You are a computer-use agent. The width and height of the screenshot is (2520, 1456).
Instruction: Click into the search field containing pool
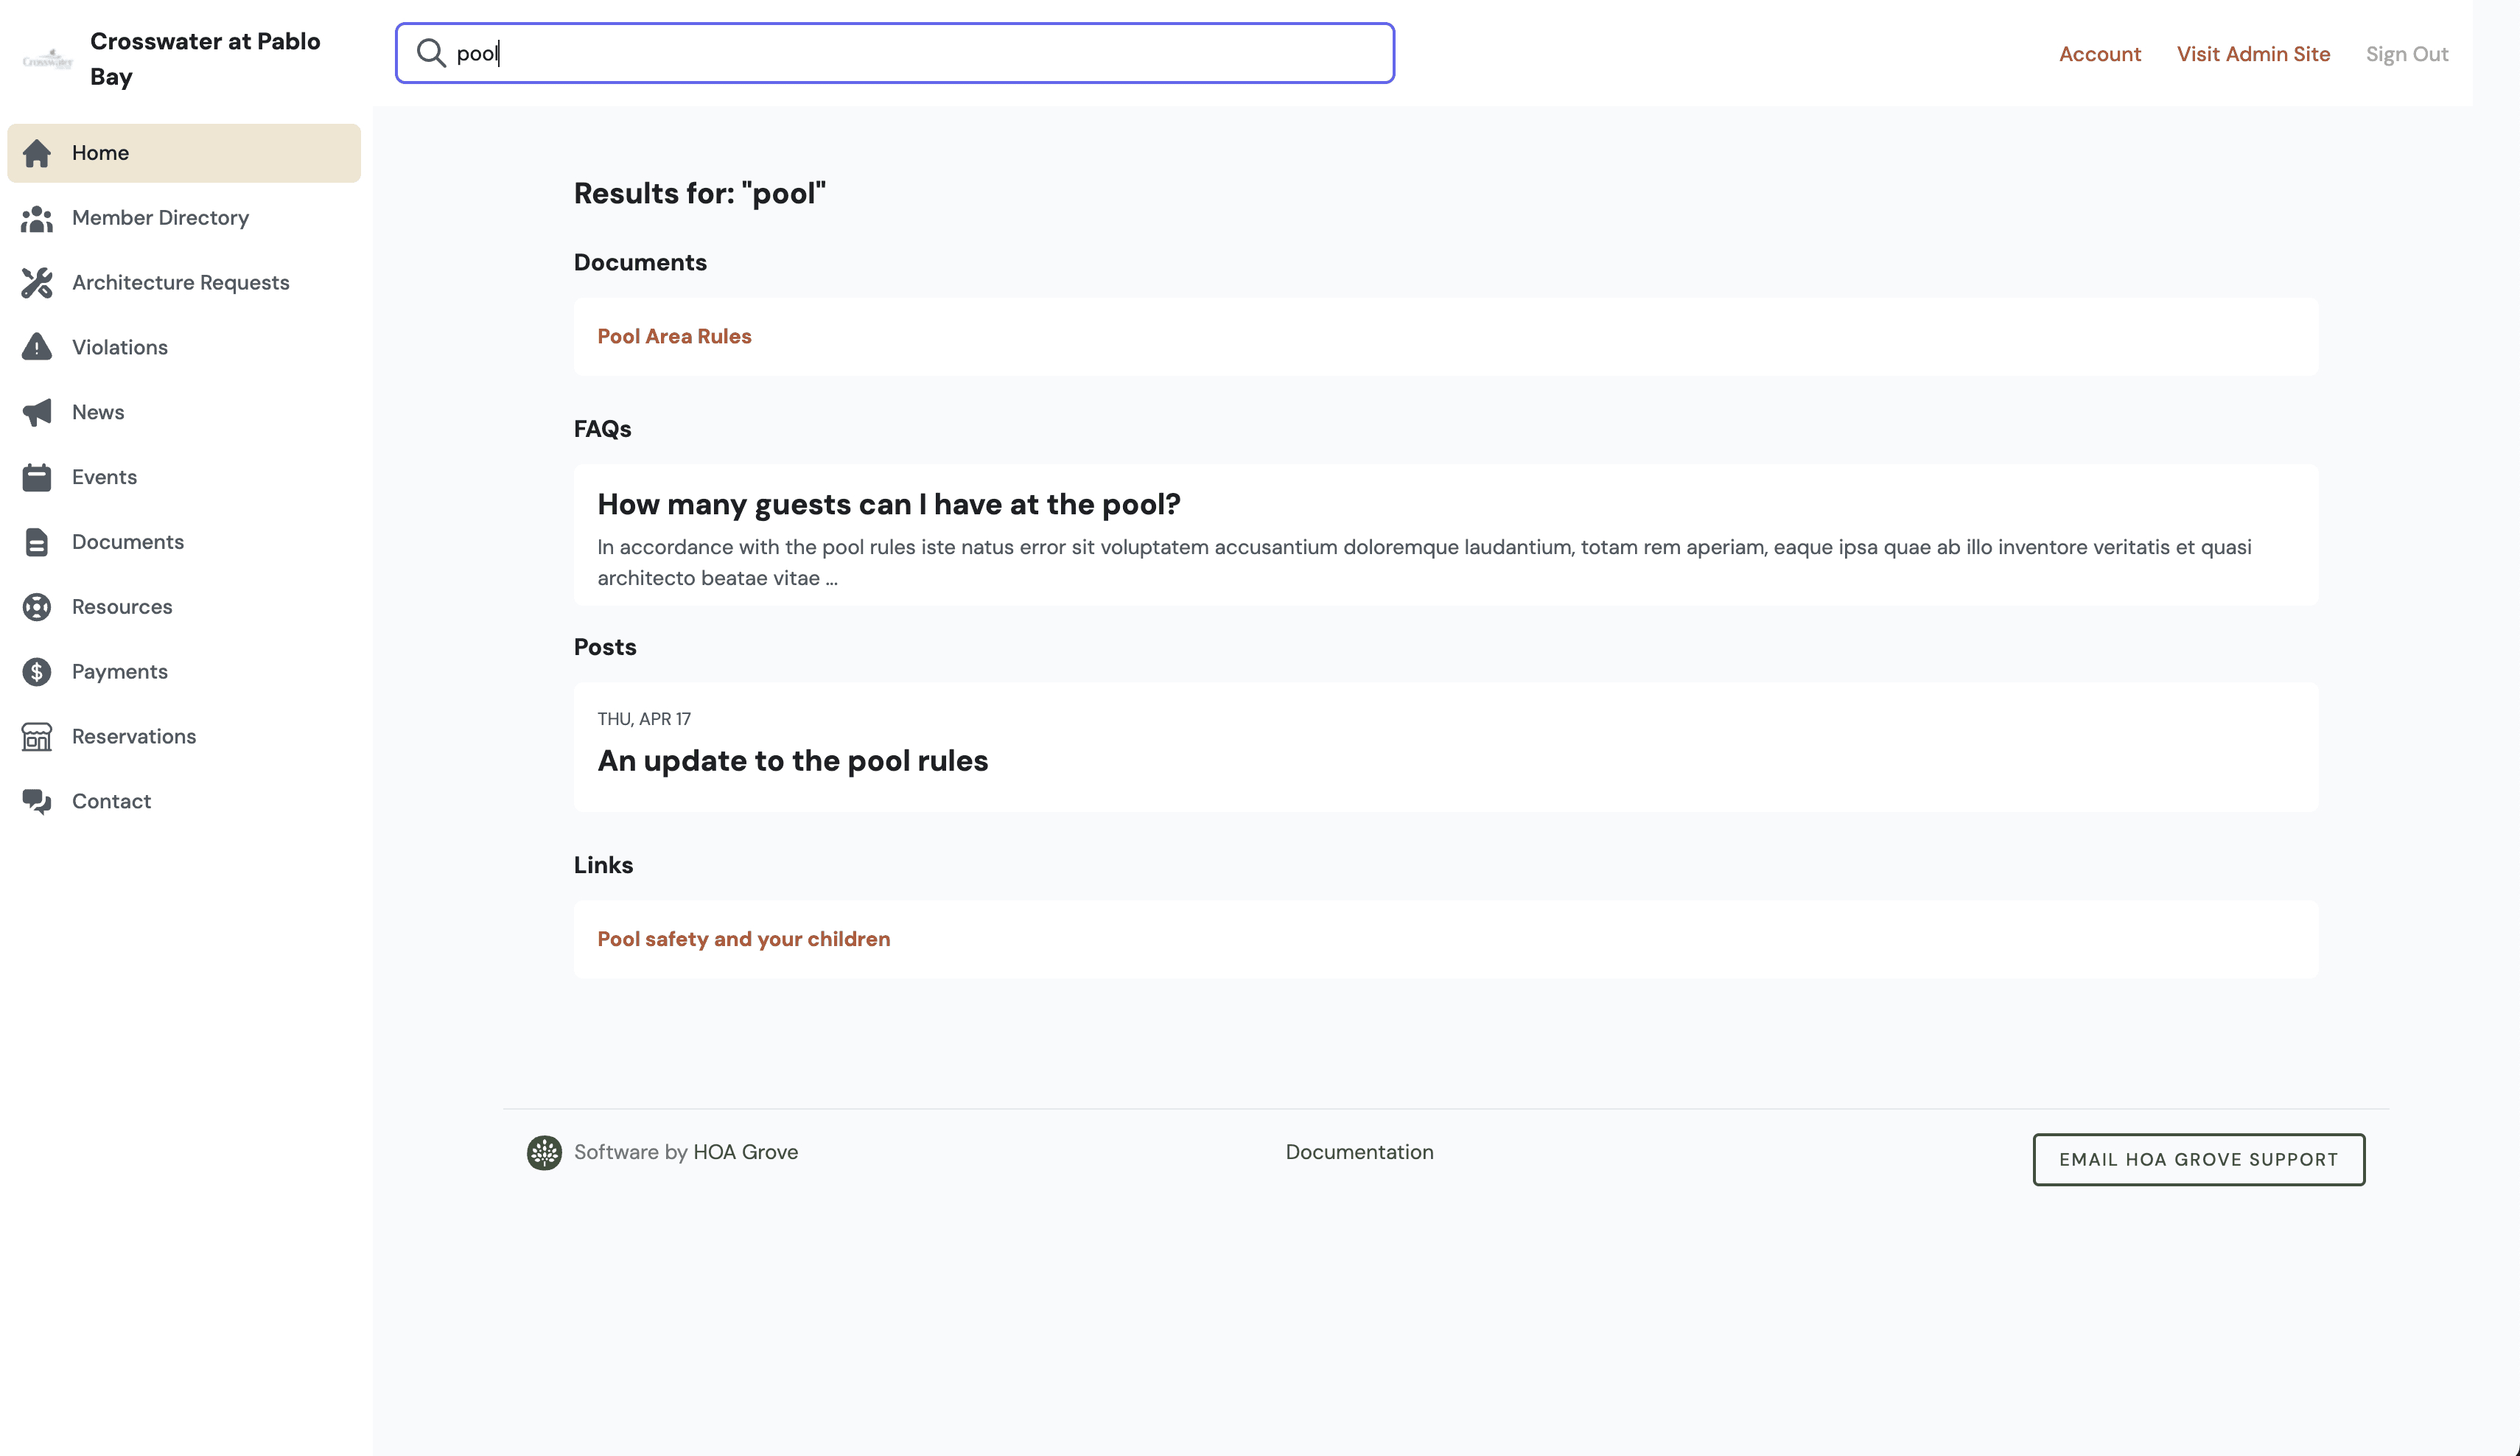coord(894,53)
